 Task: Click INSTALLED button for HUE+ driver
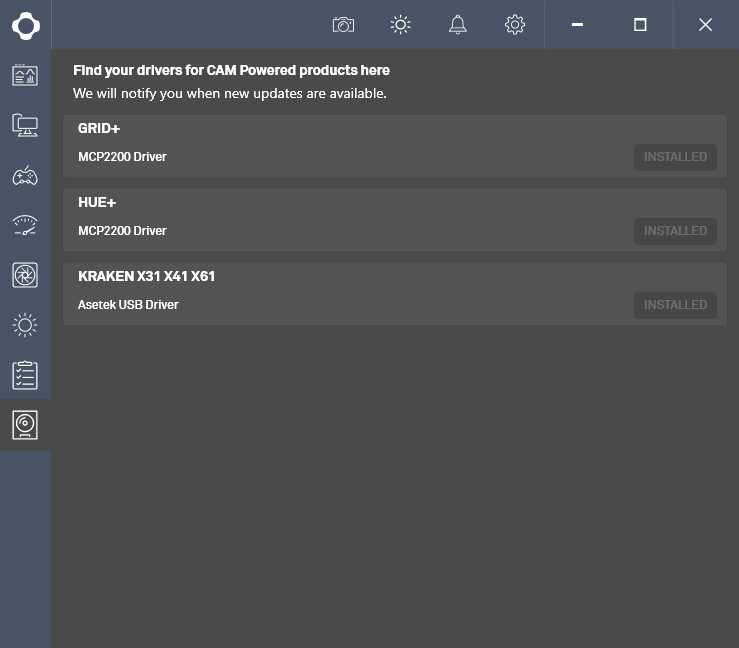click(675, 231)
